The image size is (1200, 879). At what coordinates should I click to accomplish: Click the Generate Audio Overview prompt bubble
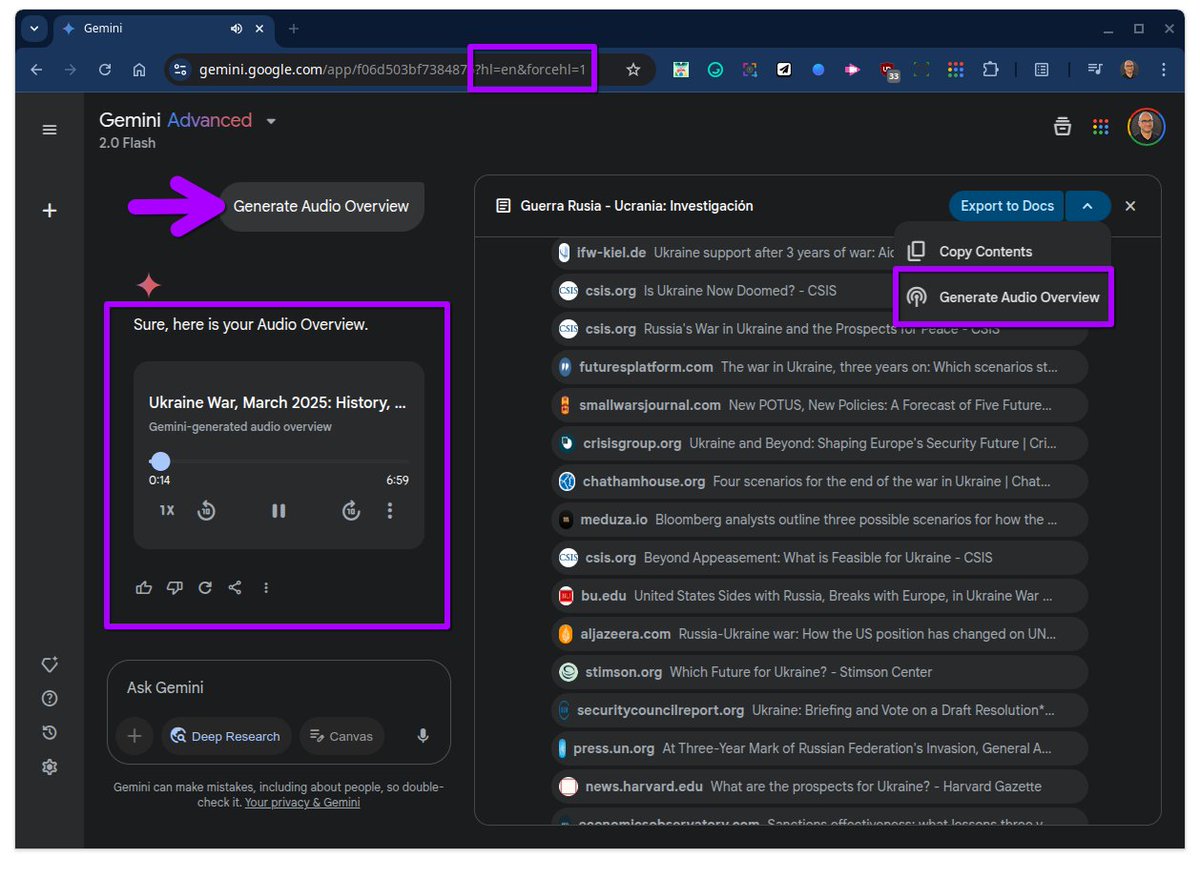click(x=321, y=207)
